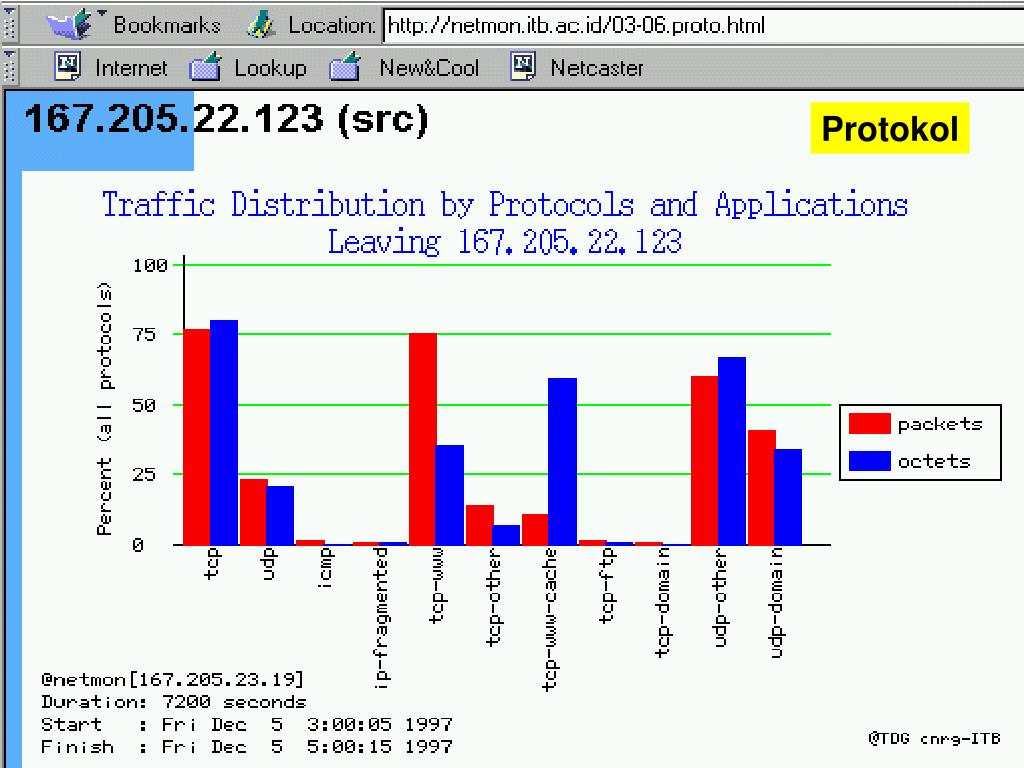Click the @TDG cnrg-ITB credit text
1024x768 pixels.
coord(934,739)
